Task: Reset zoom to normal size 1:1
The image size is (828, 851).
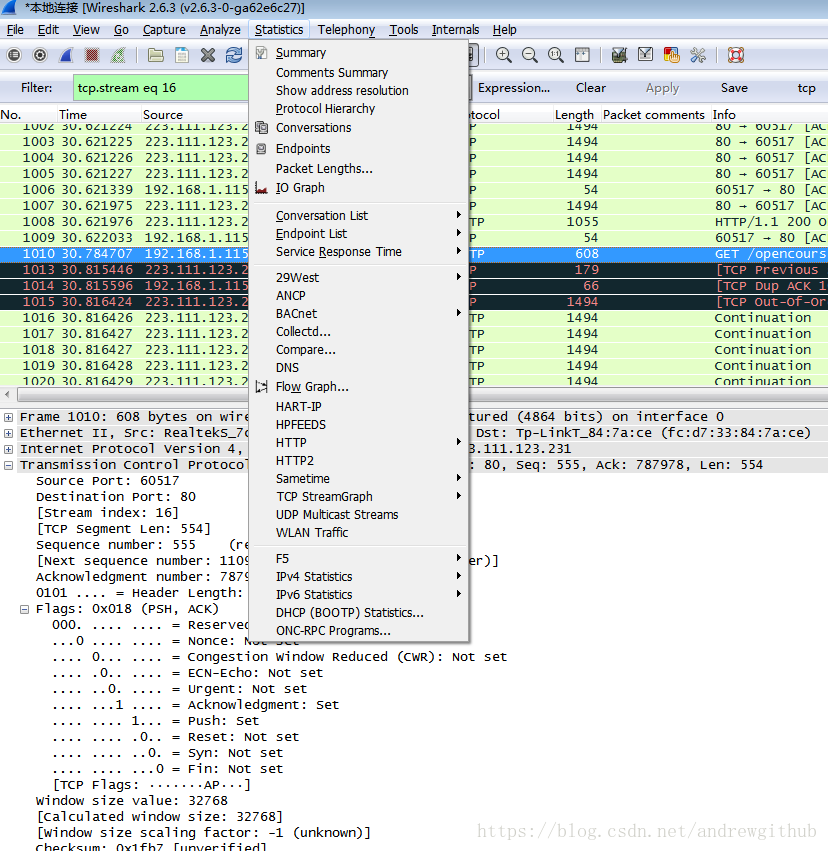Action: pos(556,55)
